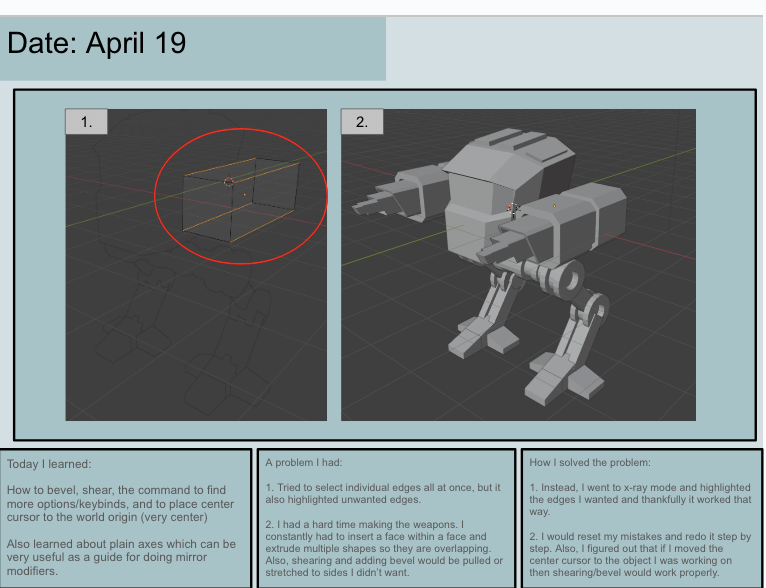Click the paragraph starting "2. I had a hard time"
The width and height of the screenshot is (766, 588).
(384, 548)
